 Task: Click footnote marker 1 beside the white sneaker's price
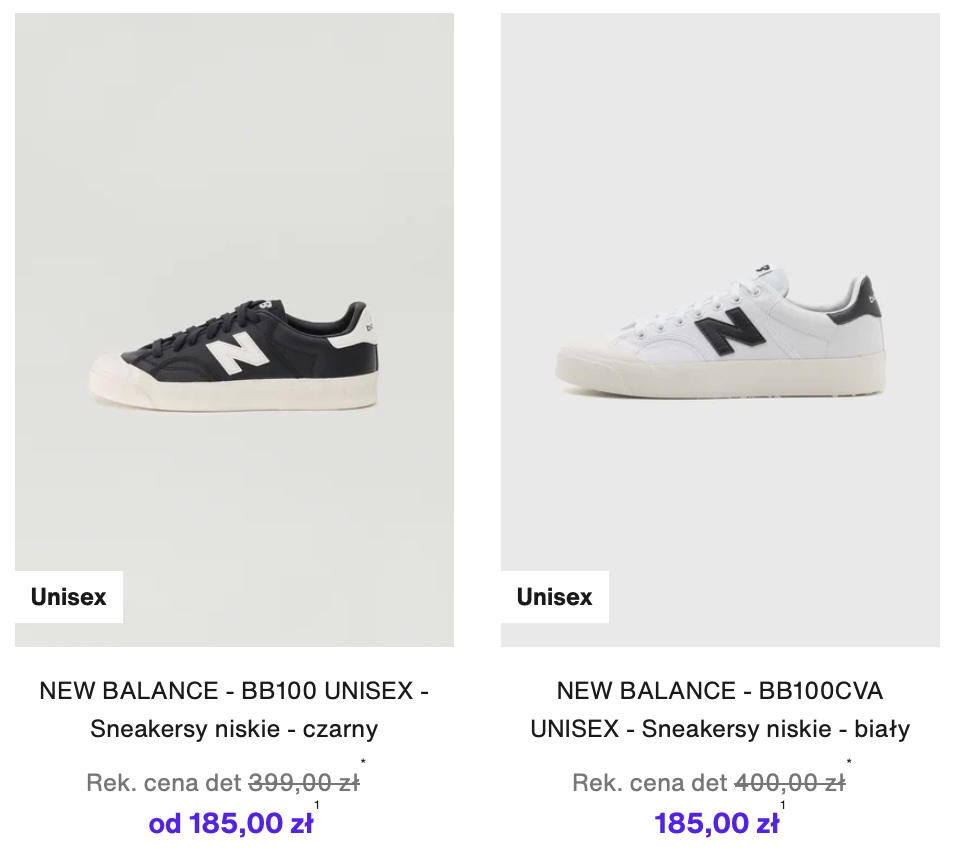pyautogui.click(x=783, y=805)
